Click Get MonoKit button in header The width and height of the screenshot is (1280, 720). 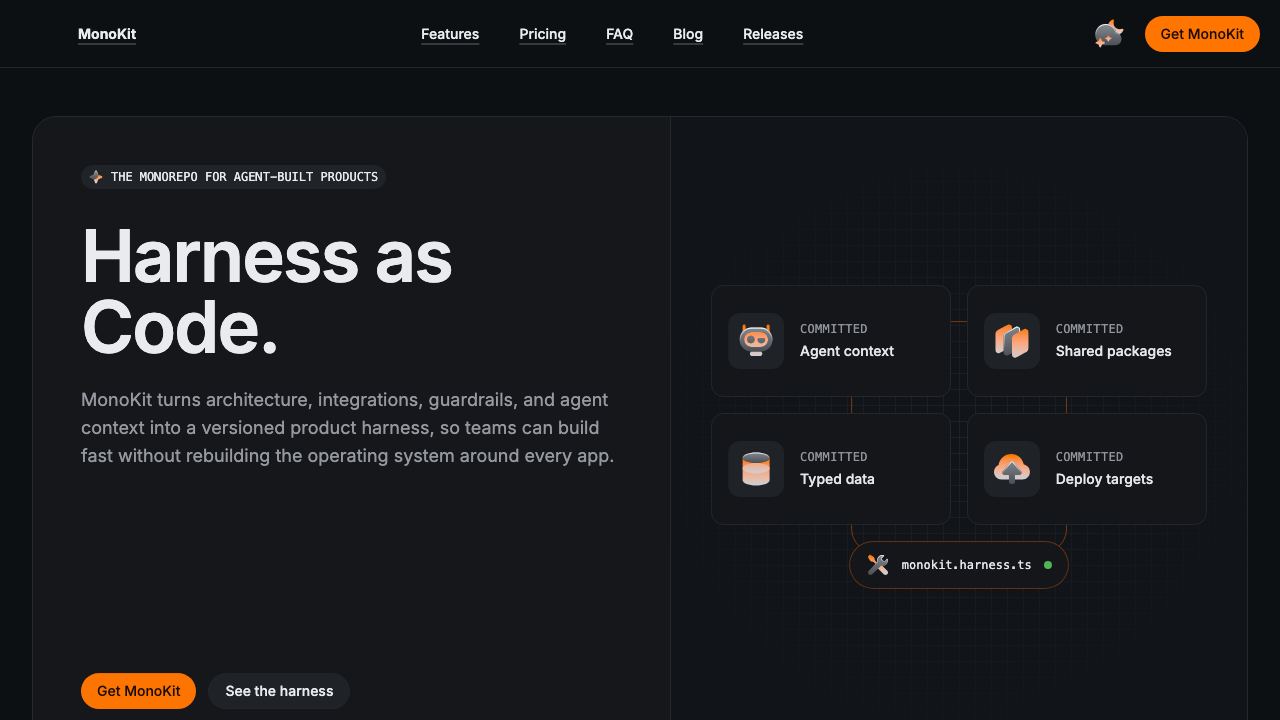pyautogui.click(x=1202, y=34)
